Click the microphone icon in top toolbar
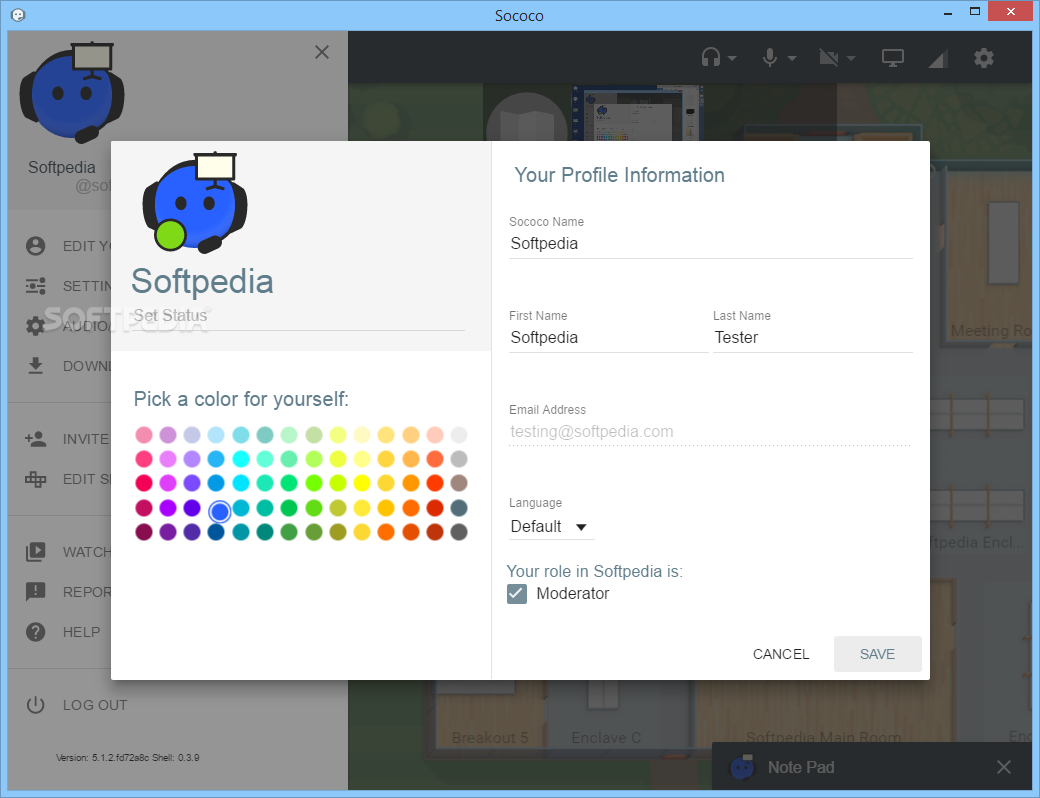Screen dimensions: 1040x798 pyautogui.click(x=769, y=58)
